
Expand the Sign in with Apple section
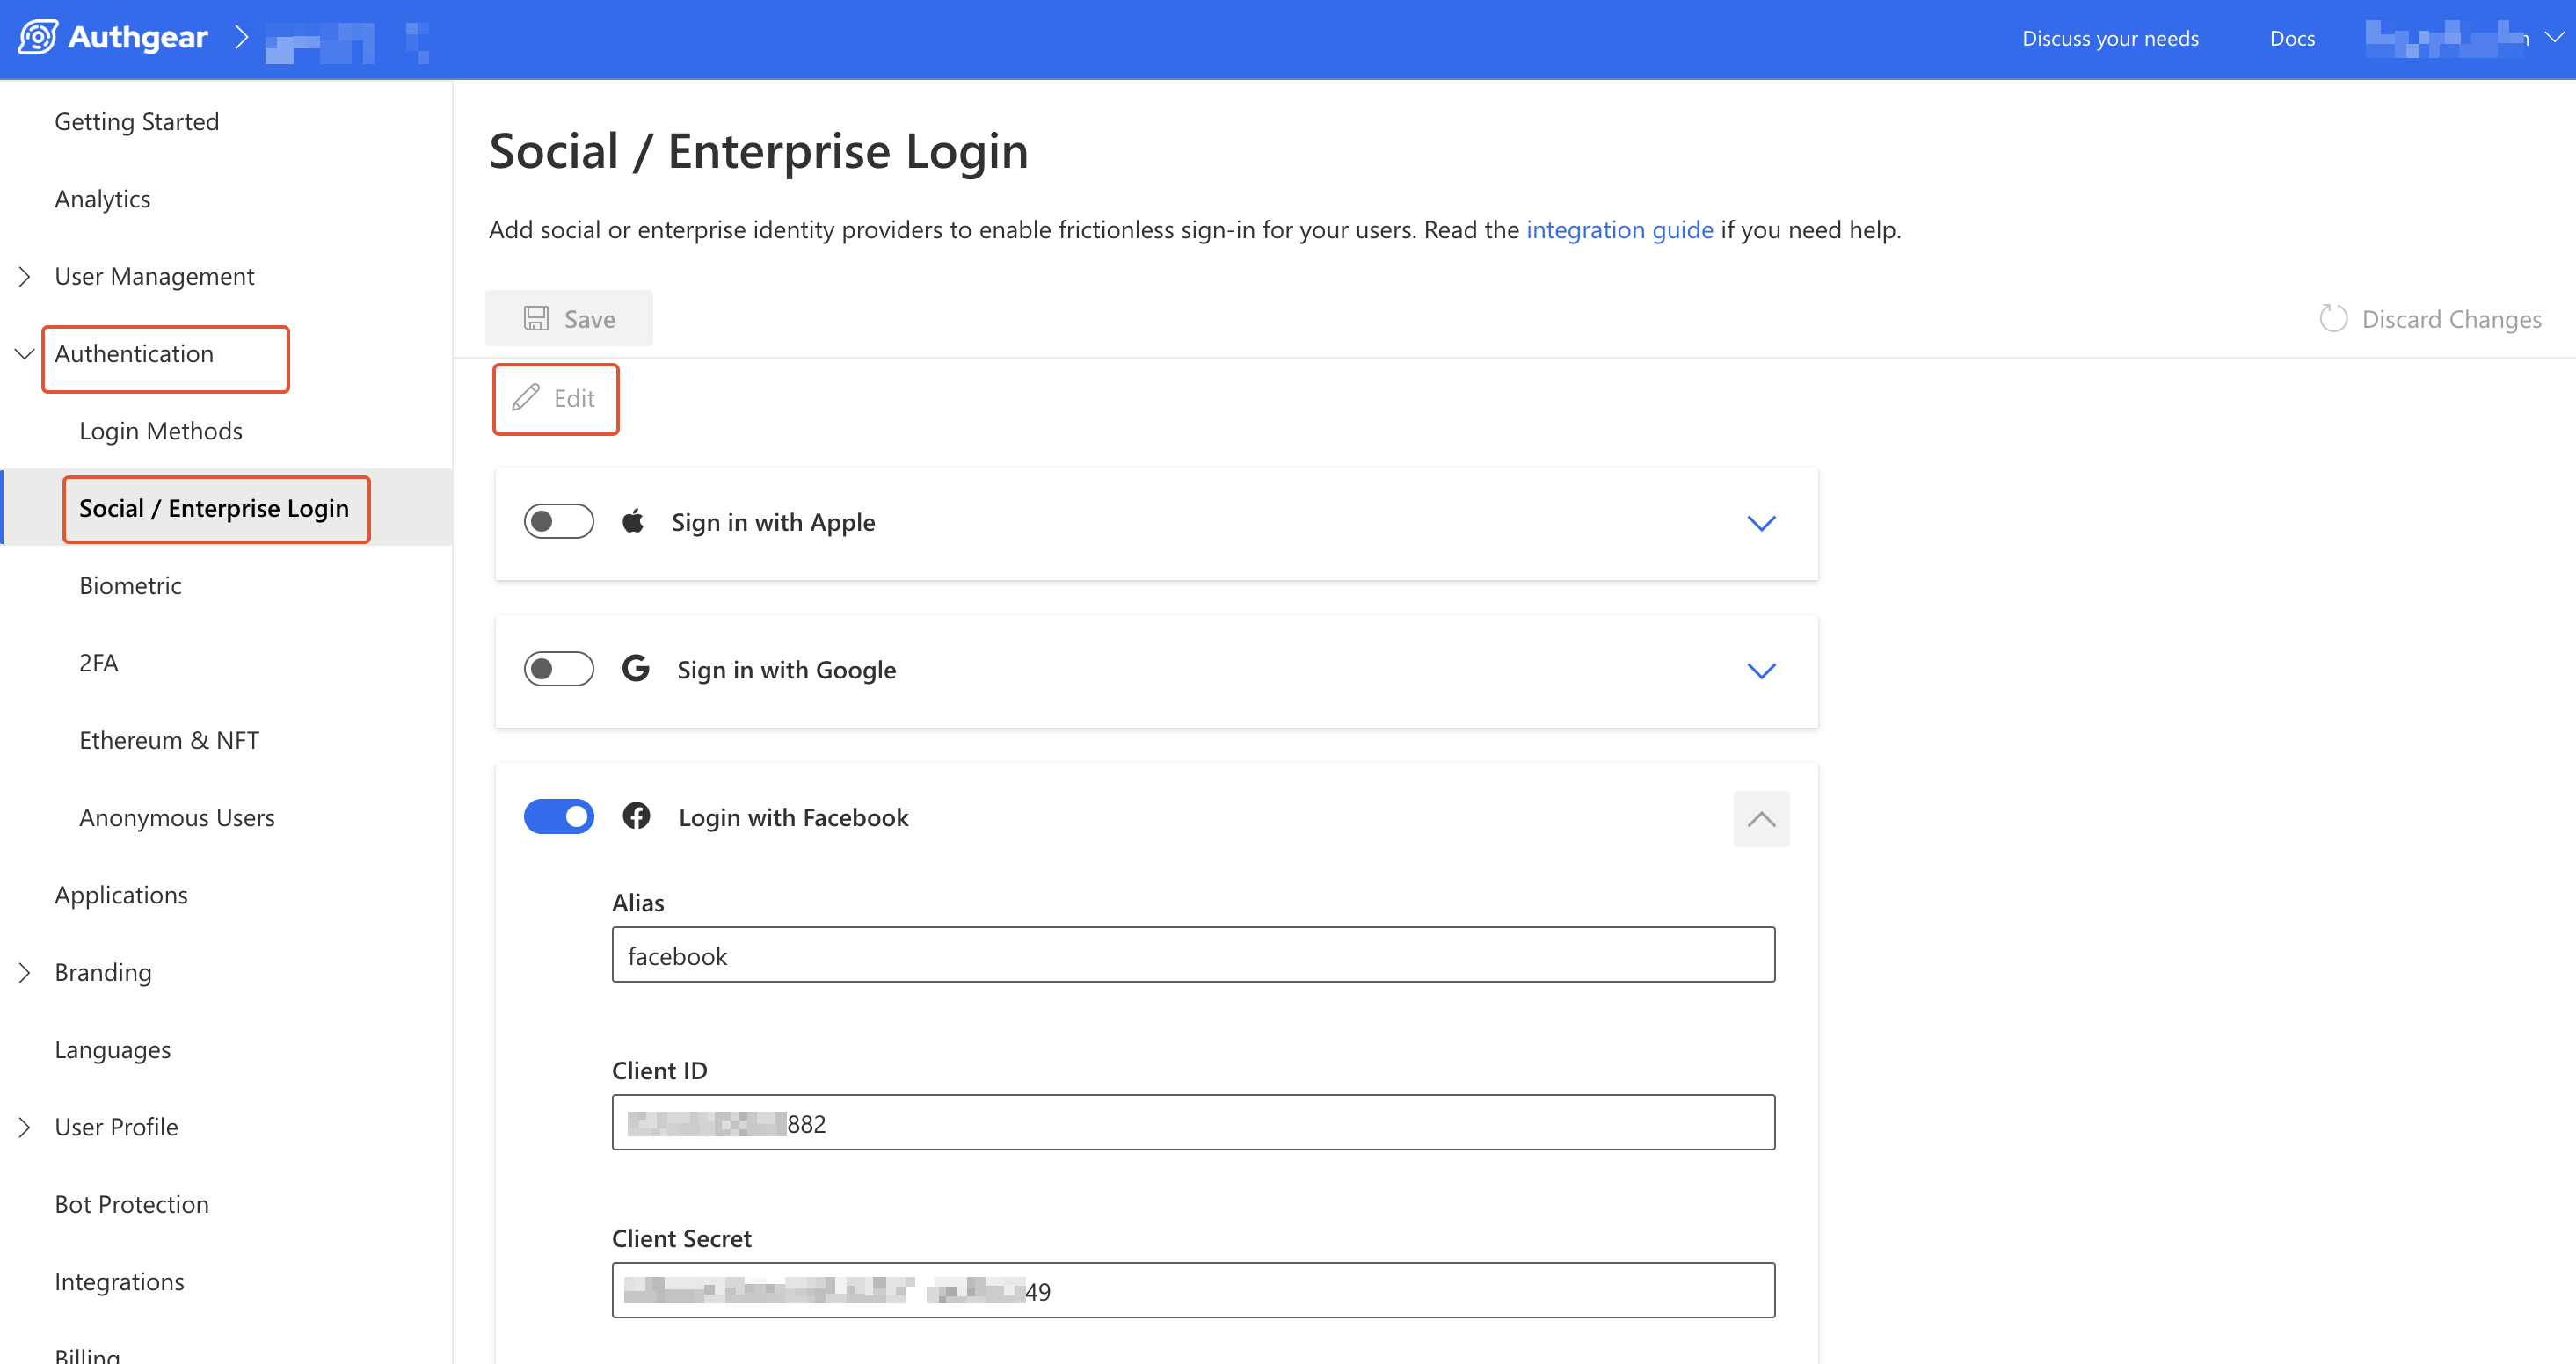point(1760,523)
